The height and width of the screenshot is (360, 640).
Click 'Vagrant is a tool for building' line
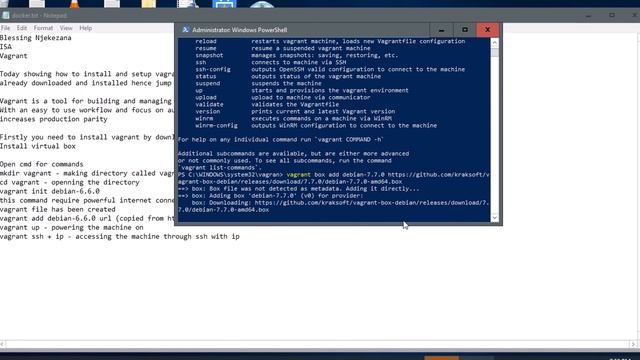point(86,101)
